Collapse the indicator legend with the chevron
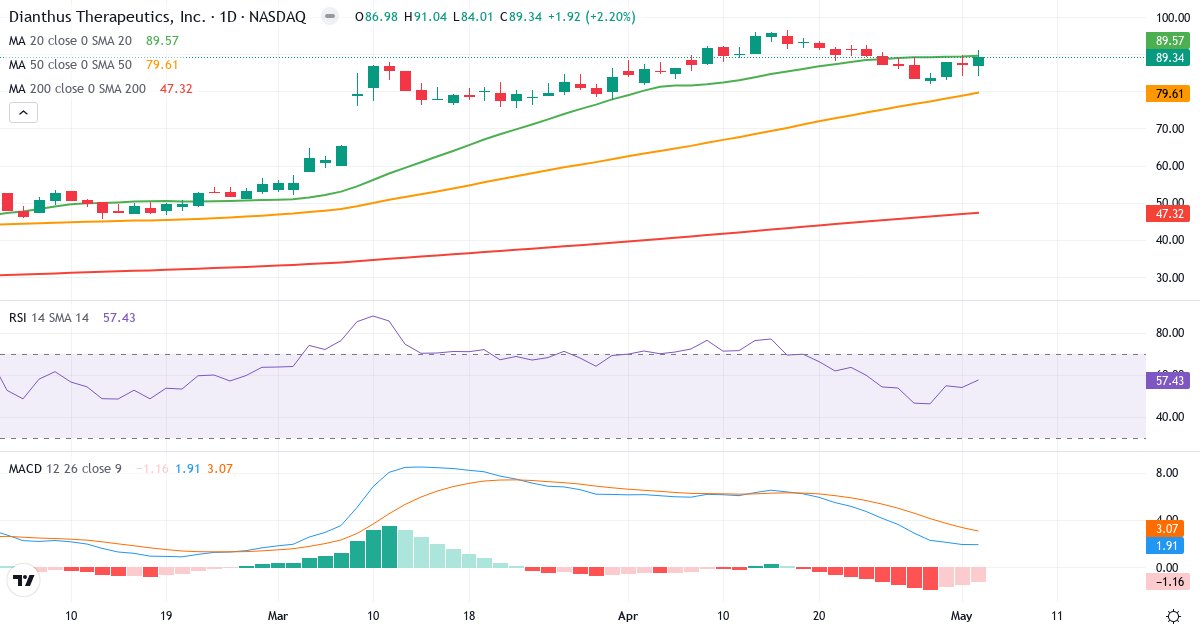The image size is (1200, 630). coord(23,113)
